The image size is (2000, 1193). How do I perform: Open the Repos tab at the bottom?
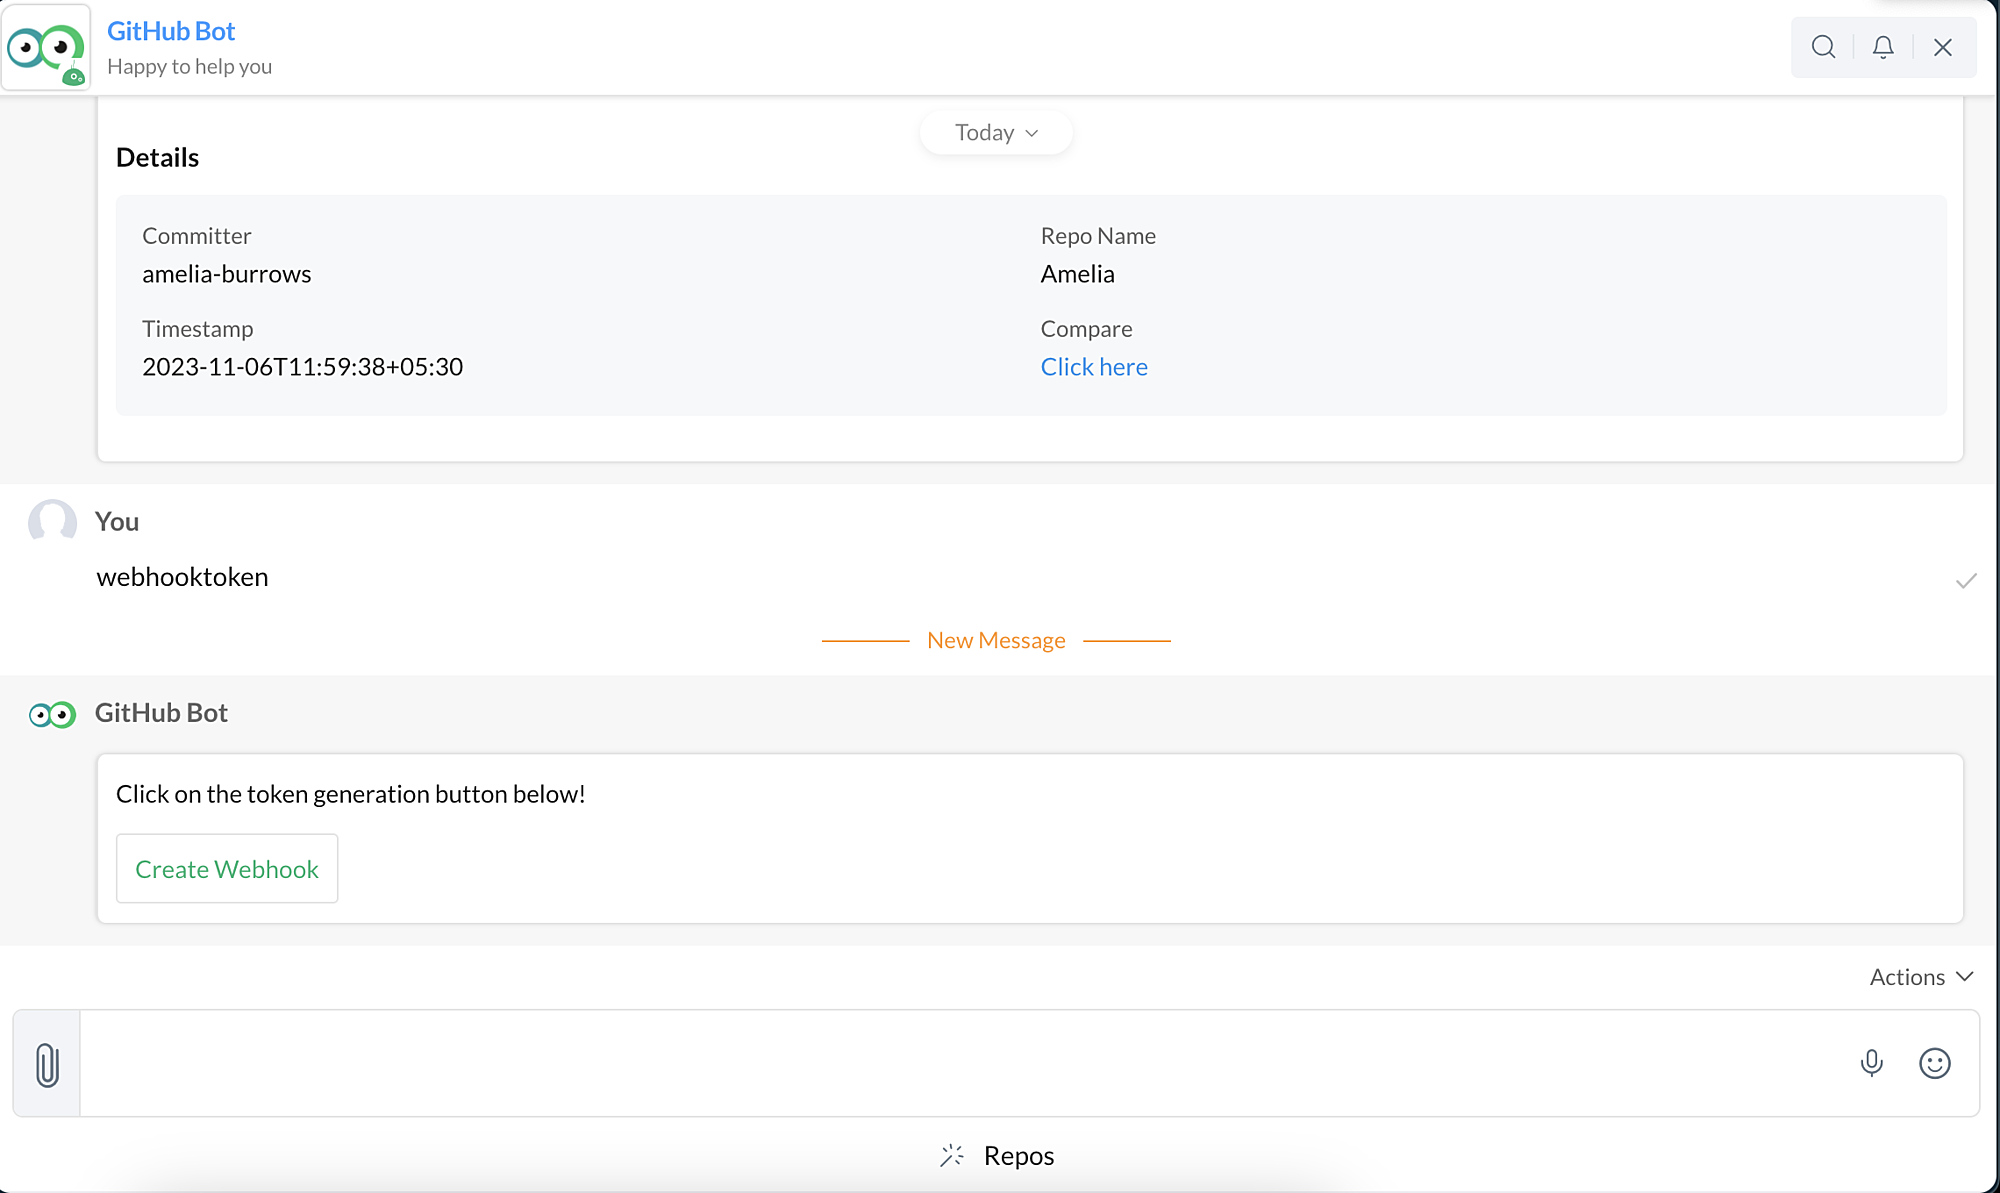pyautogui.click(x=999, y=1155)
